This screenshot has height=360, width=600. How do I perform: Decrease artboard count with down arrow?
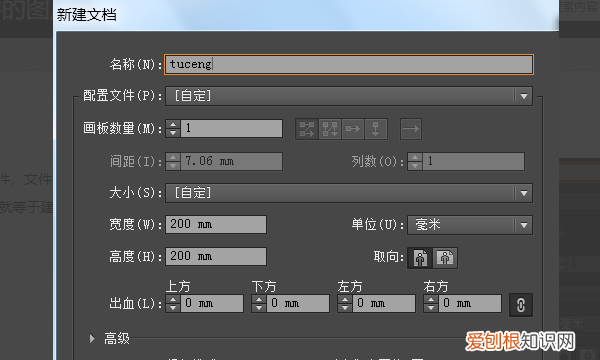point(173,133)
